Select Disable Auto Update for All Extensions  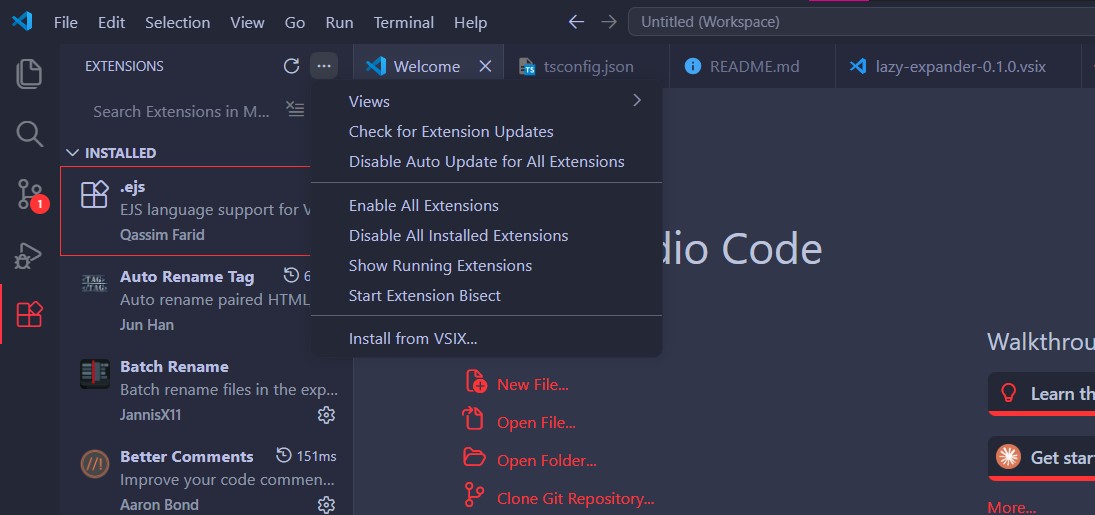487,161
